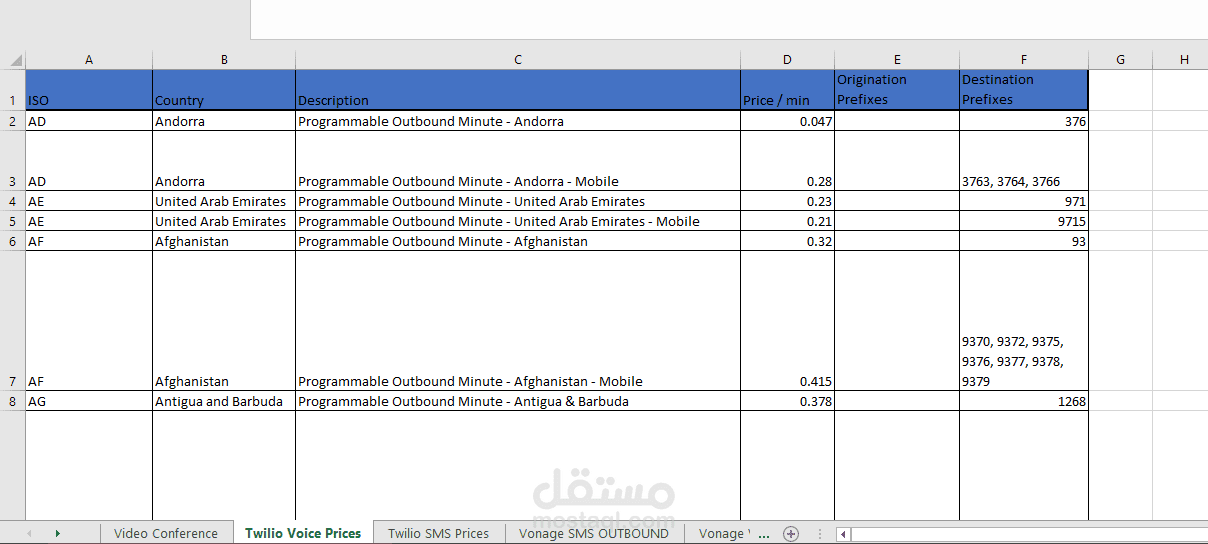Screen dimensions: 1208x544
Task: Click the Description header cell
Action: pos(518,90)
